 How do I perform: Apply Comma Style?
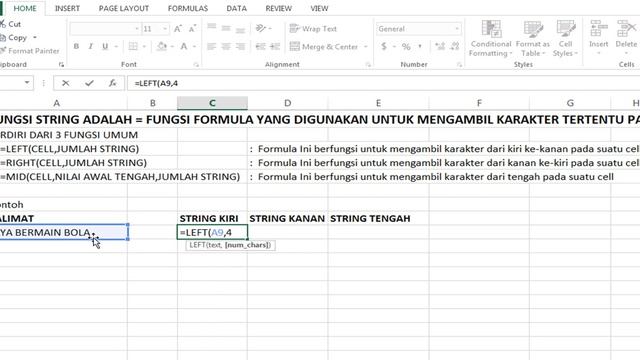pyautogui.click(x=420, y=46)
